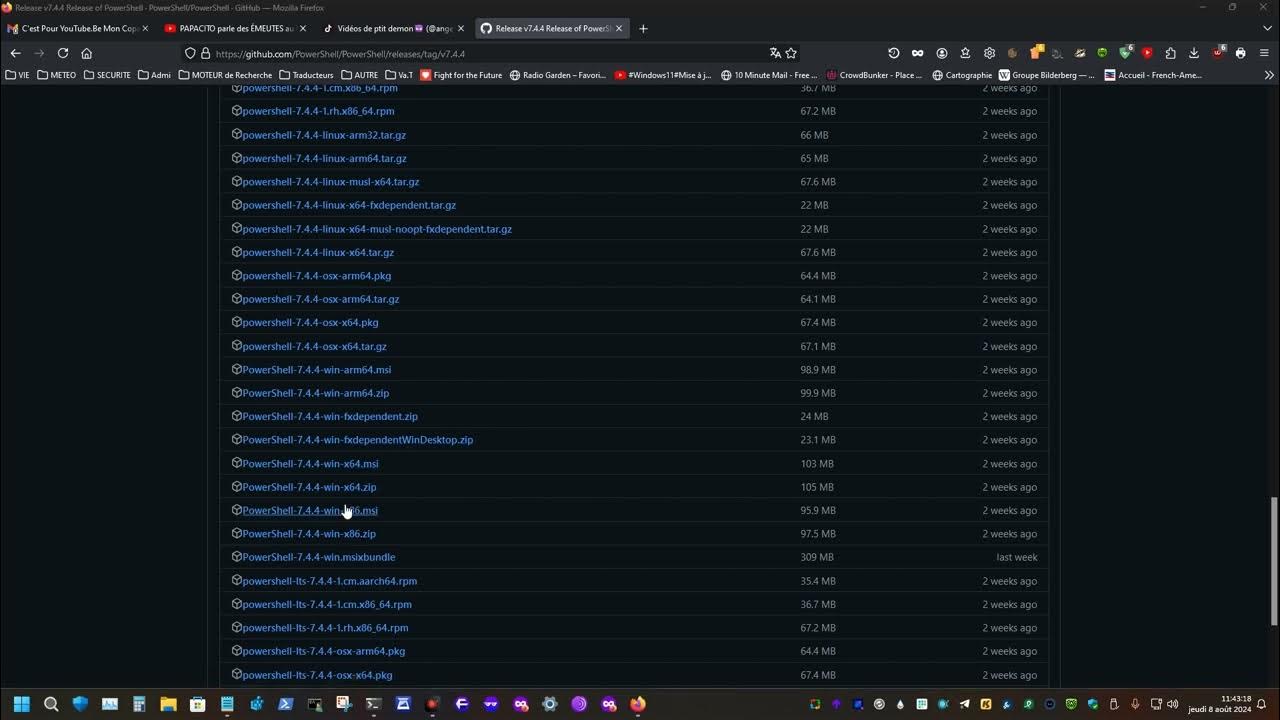
Task: Open Windows taskbar search
Action: click(x=51, y=704)
